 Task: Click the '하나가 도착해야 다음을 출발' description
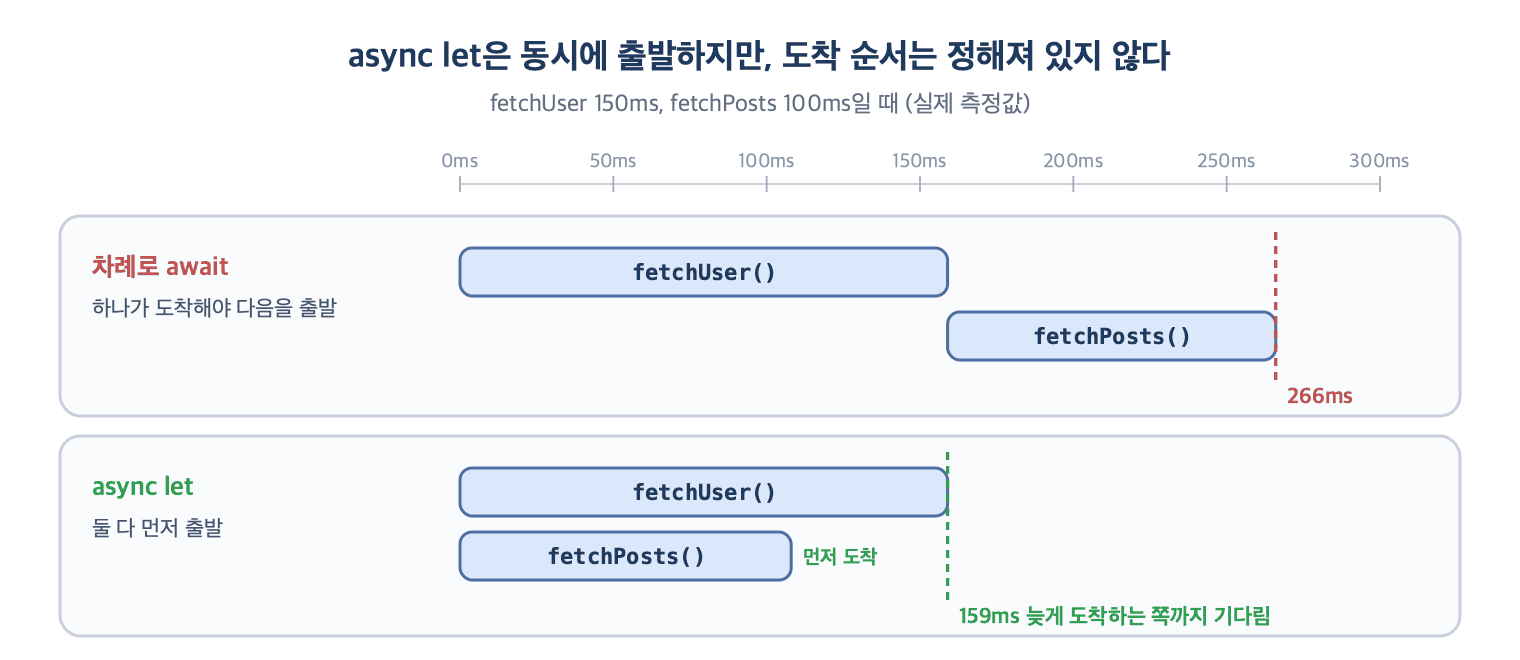click(214, 308)
